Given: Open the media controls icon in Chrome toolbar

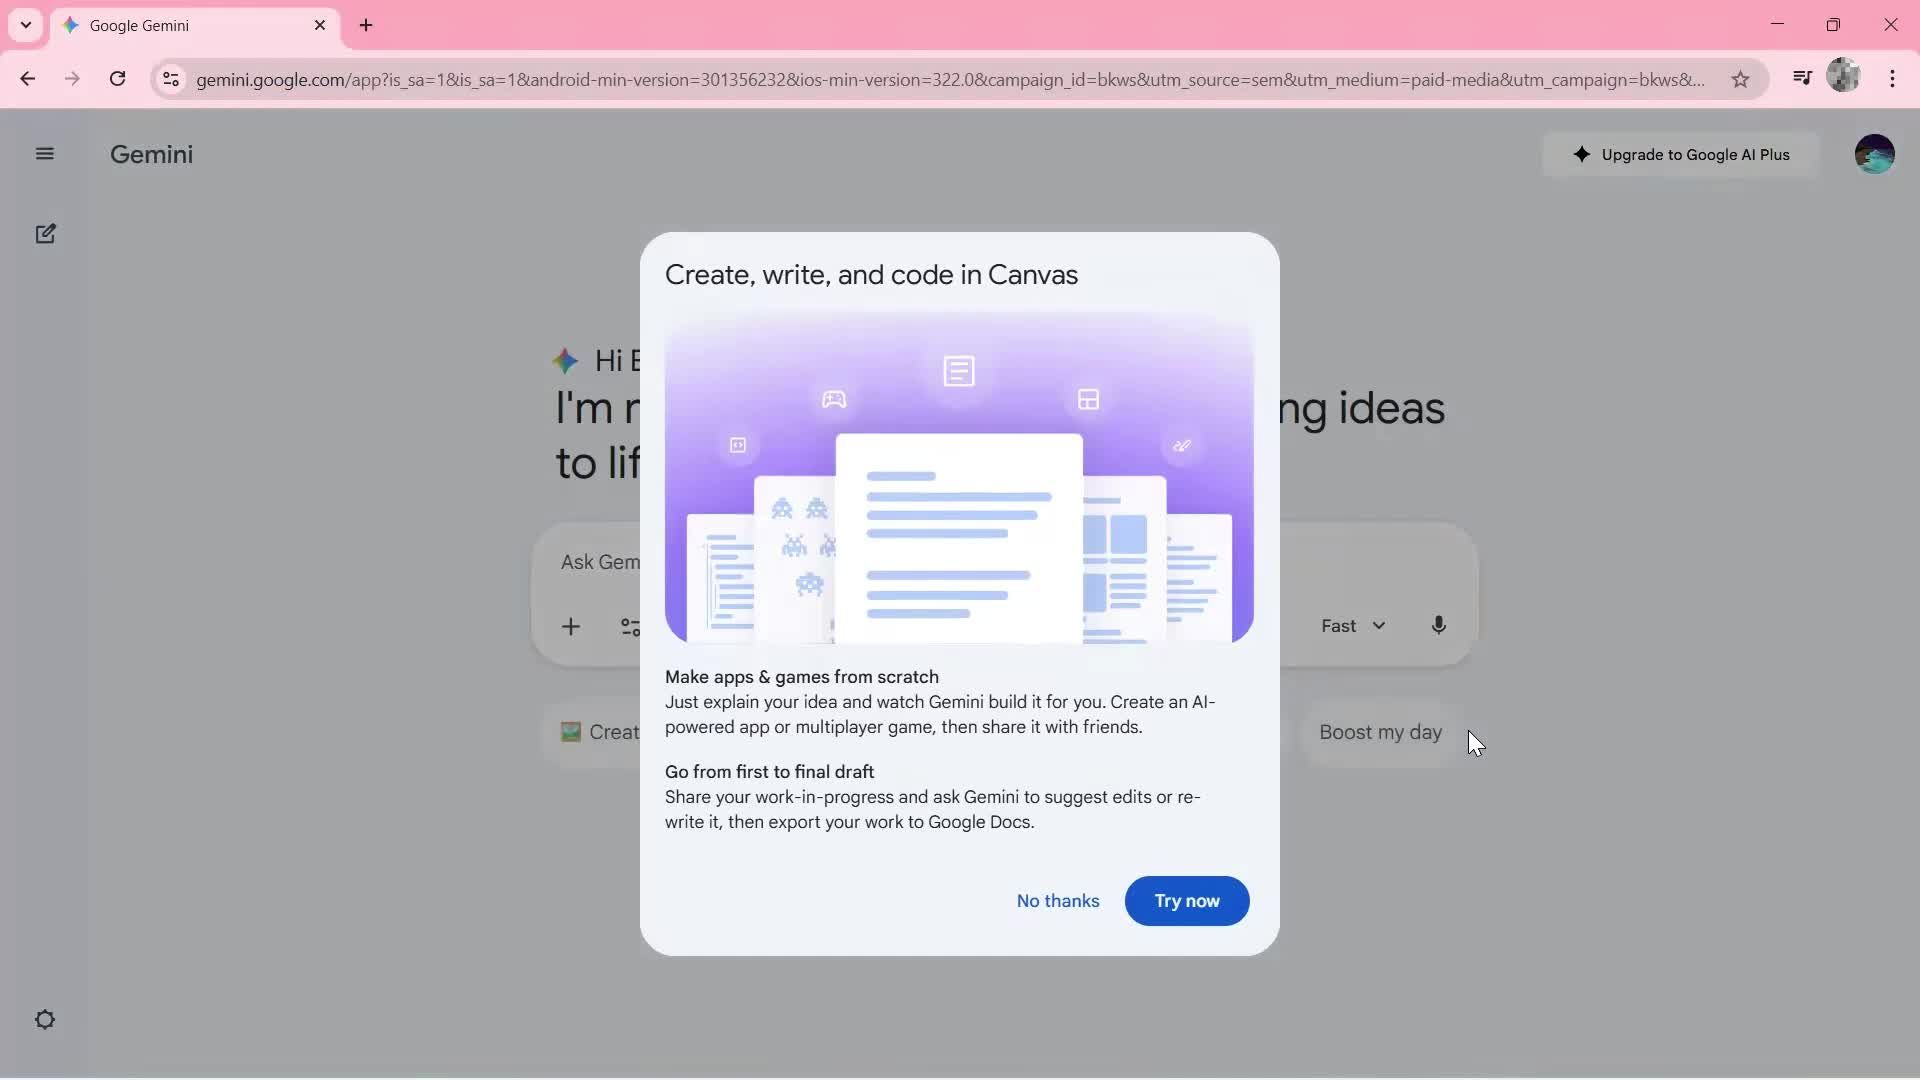Looking at the screenshot, I should 1803,78.
